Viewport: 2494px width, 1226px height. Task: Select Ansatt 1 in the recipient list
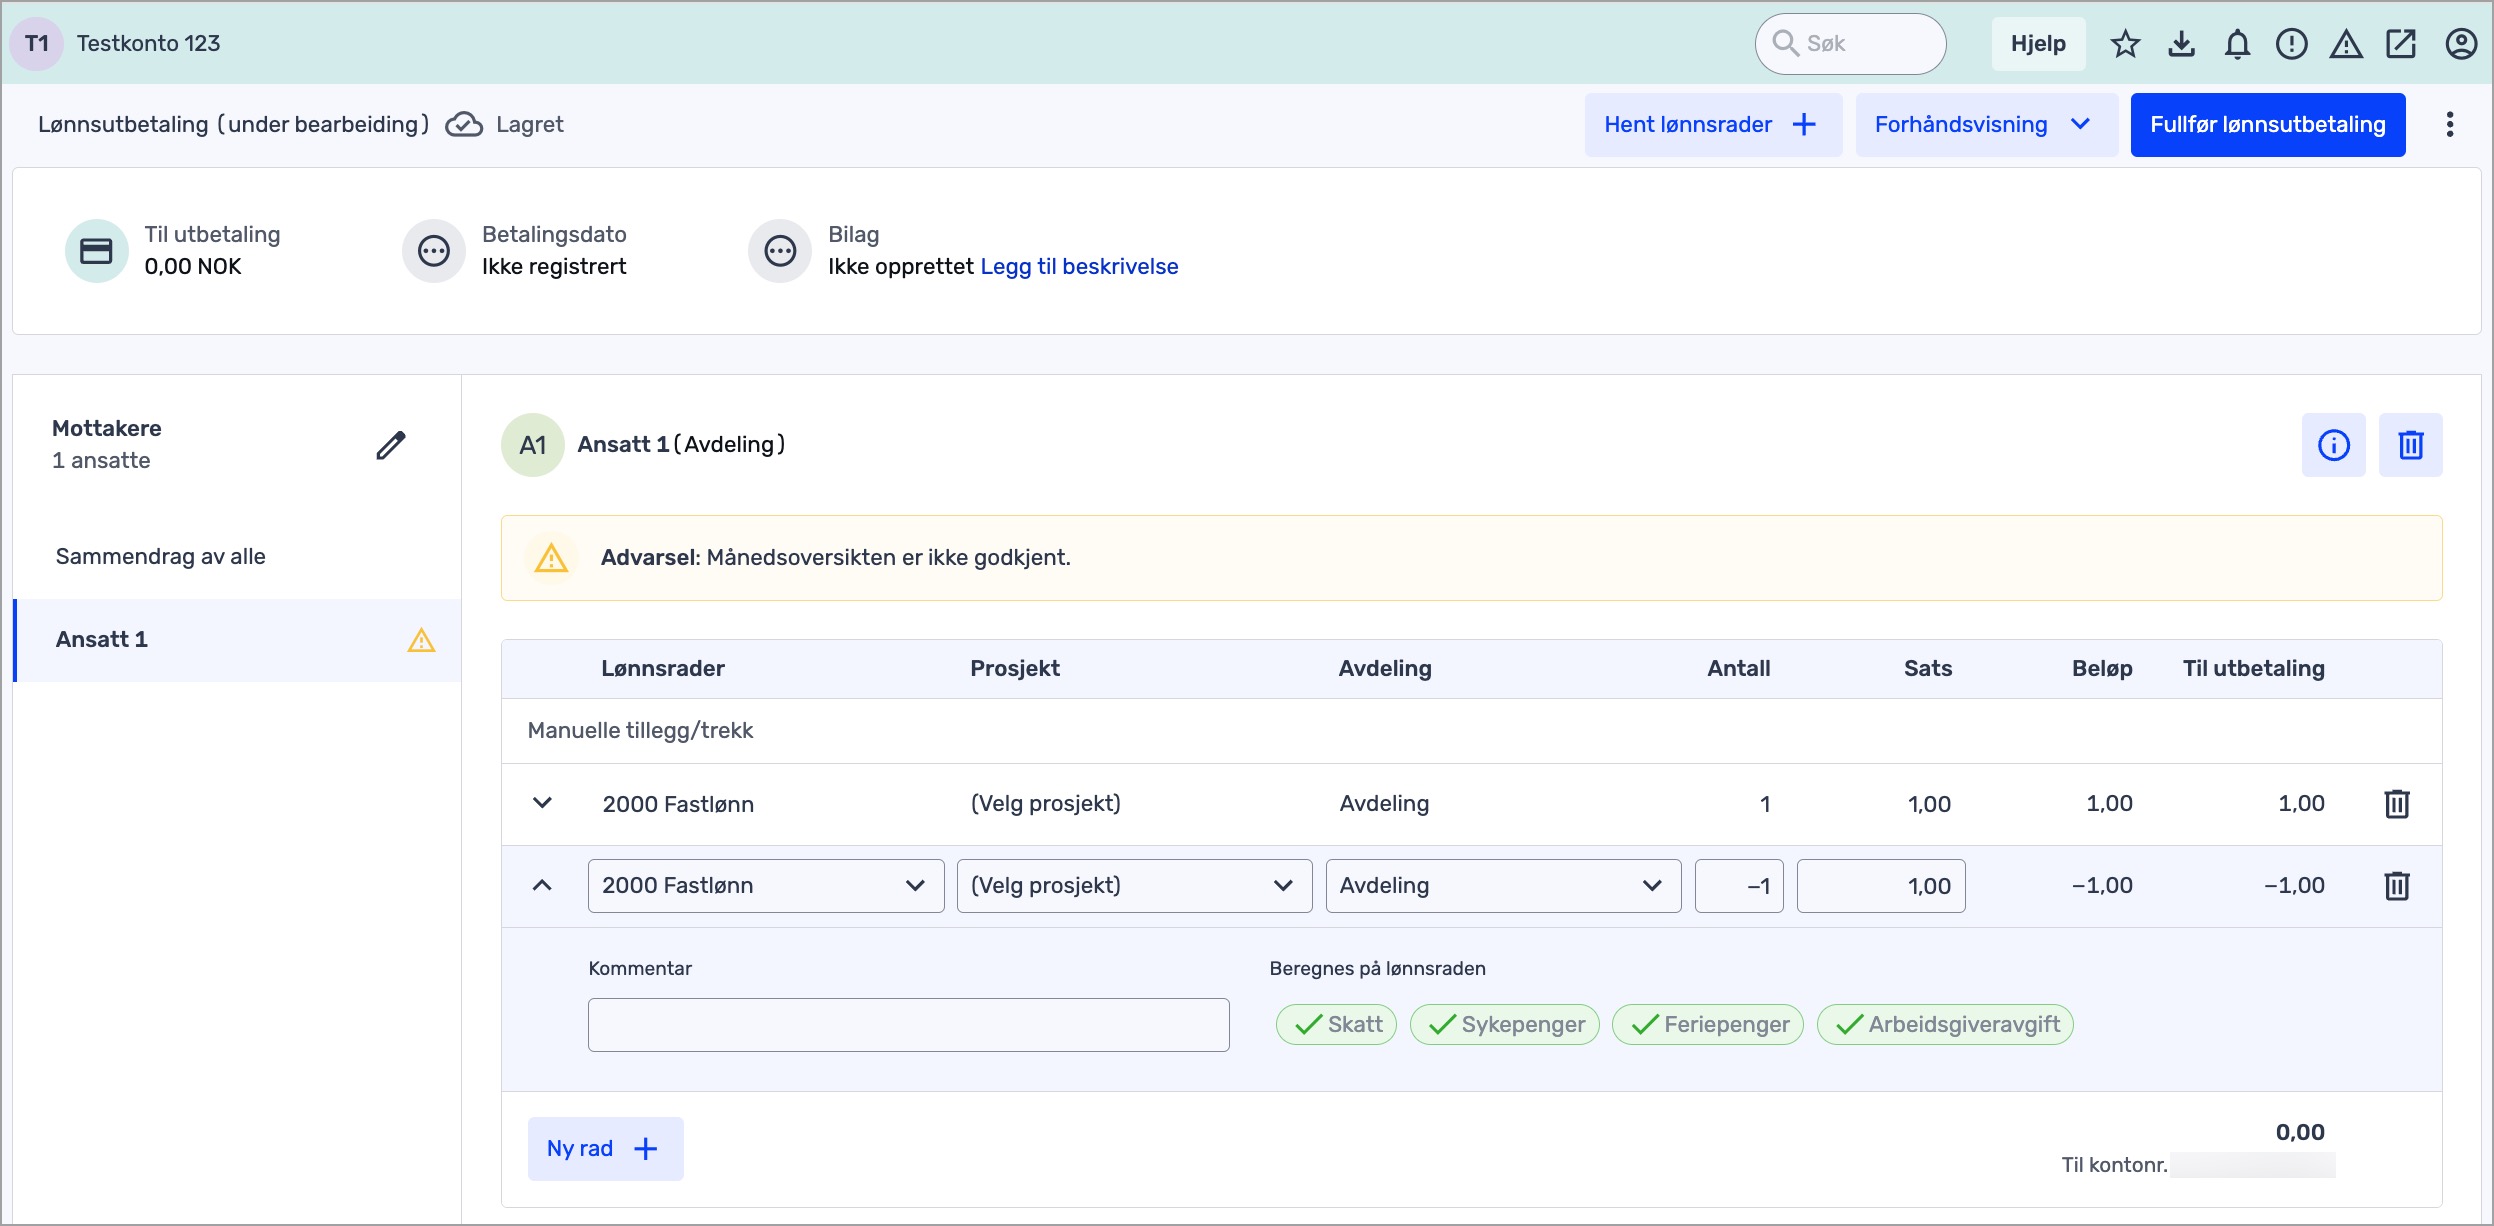tap(236, 640)
